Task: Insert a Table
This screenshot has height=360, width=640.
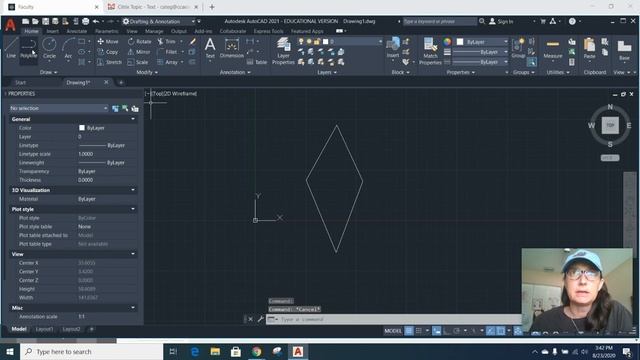Action: point(257,62)
